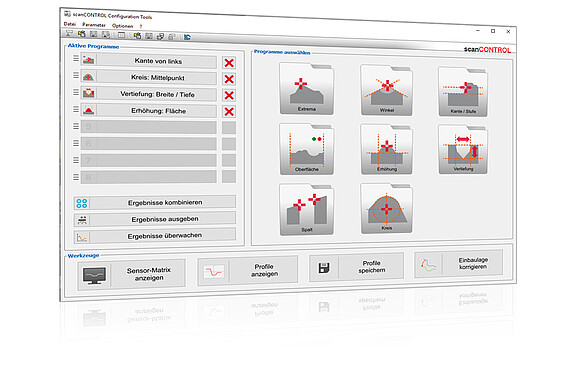
Task: Open the Datei menu
Action: pos(70,24)
